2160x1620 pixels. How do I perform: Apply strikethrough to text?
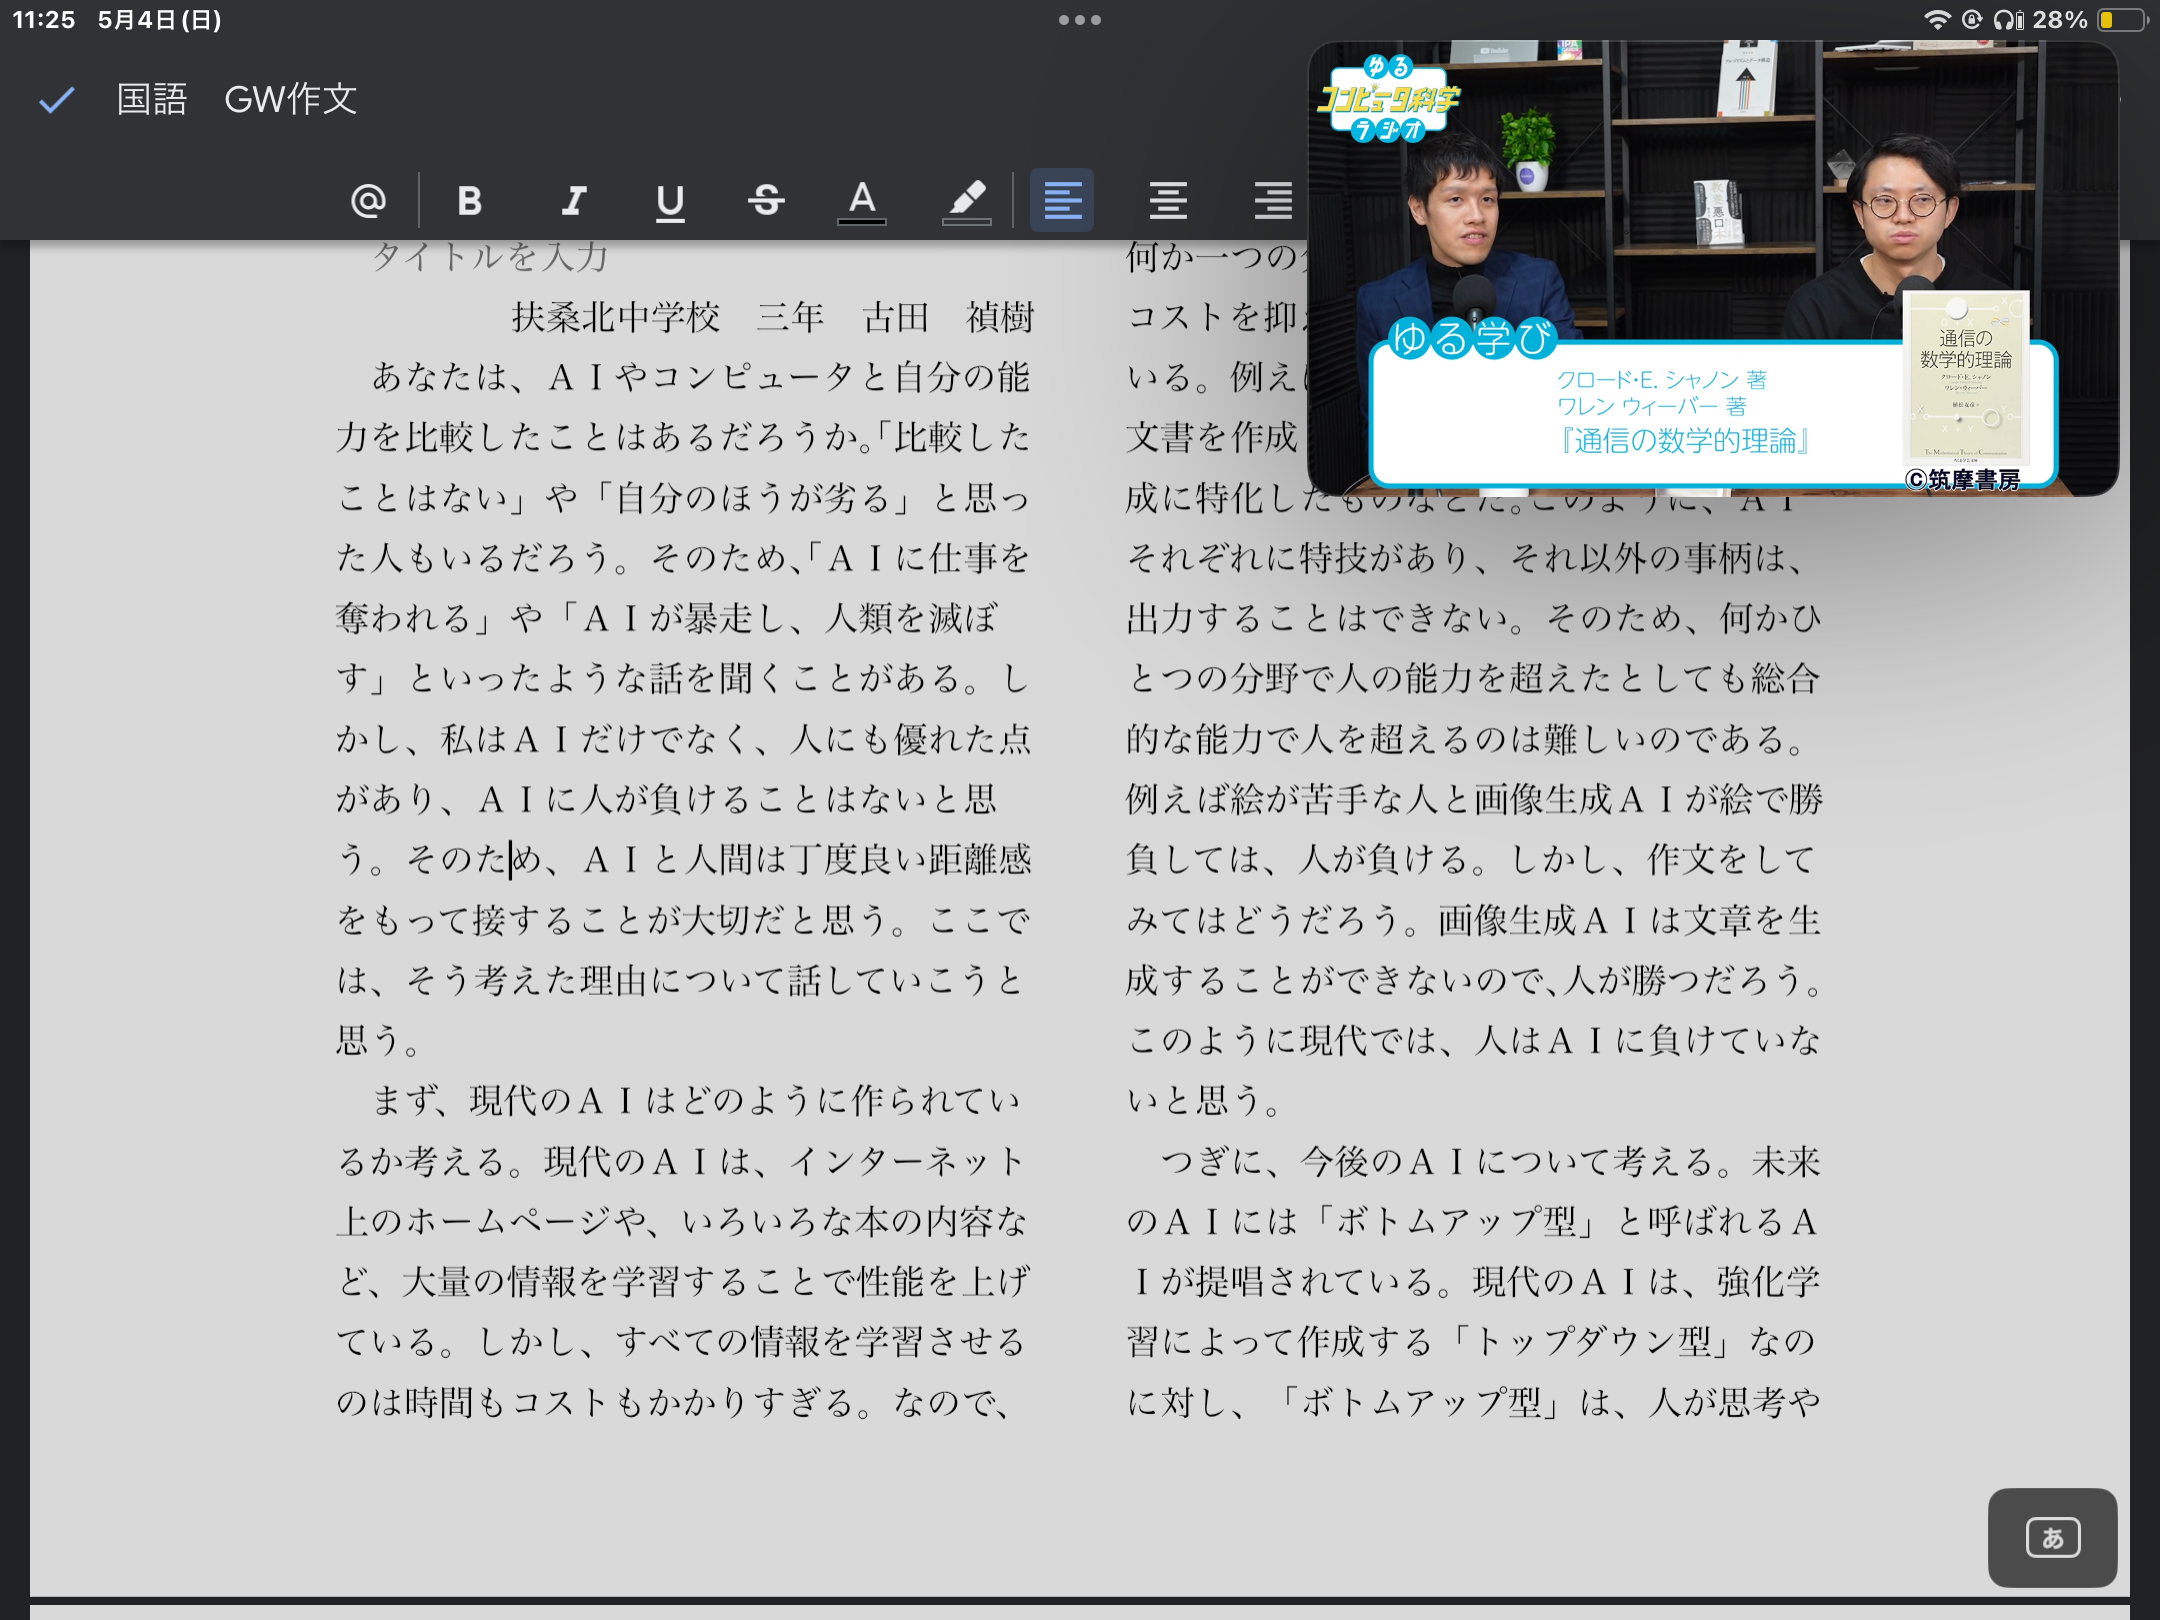pos(766,201)
